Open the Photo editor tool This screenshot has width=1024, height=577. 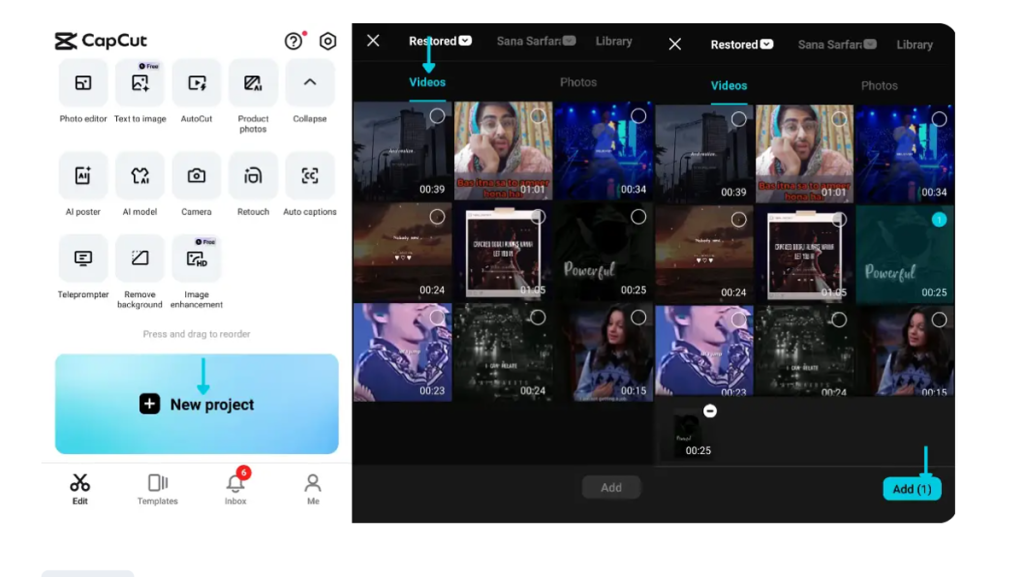point(83,84)
